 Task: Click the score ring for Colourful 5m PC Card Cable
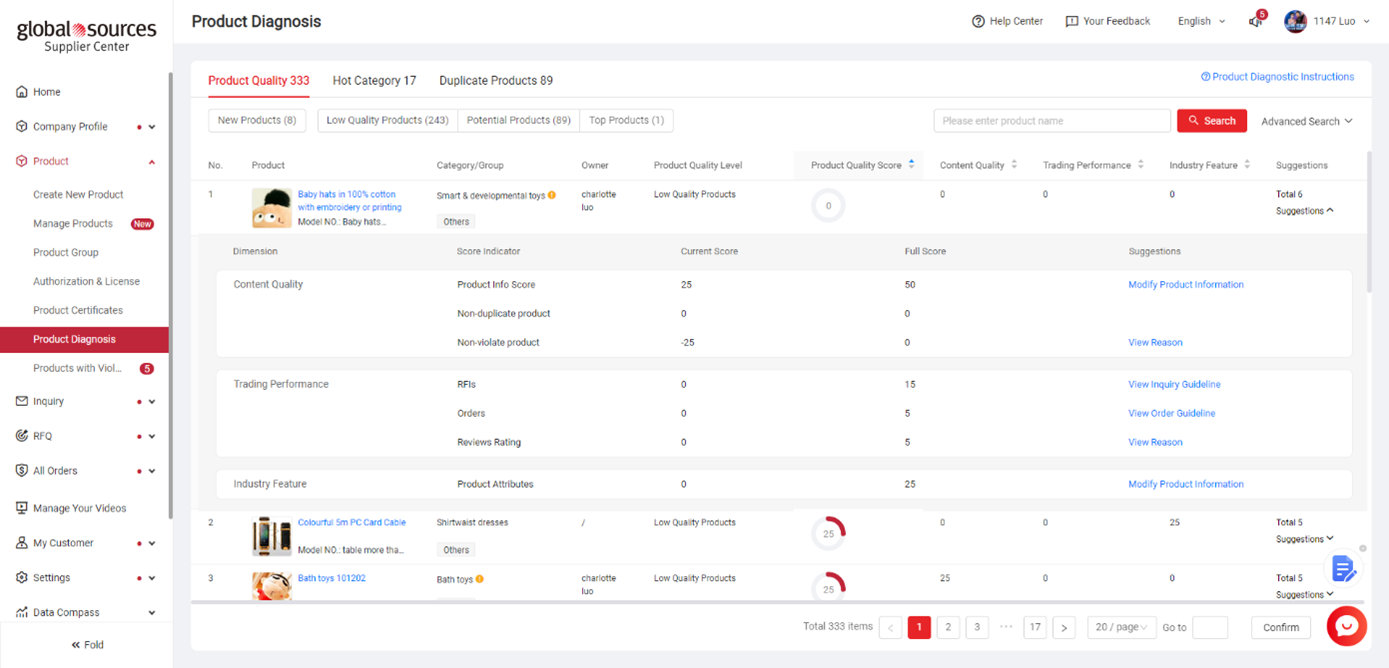tap(828, 534)
